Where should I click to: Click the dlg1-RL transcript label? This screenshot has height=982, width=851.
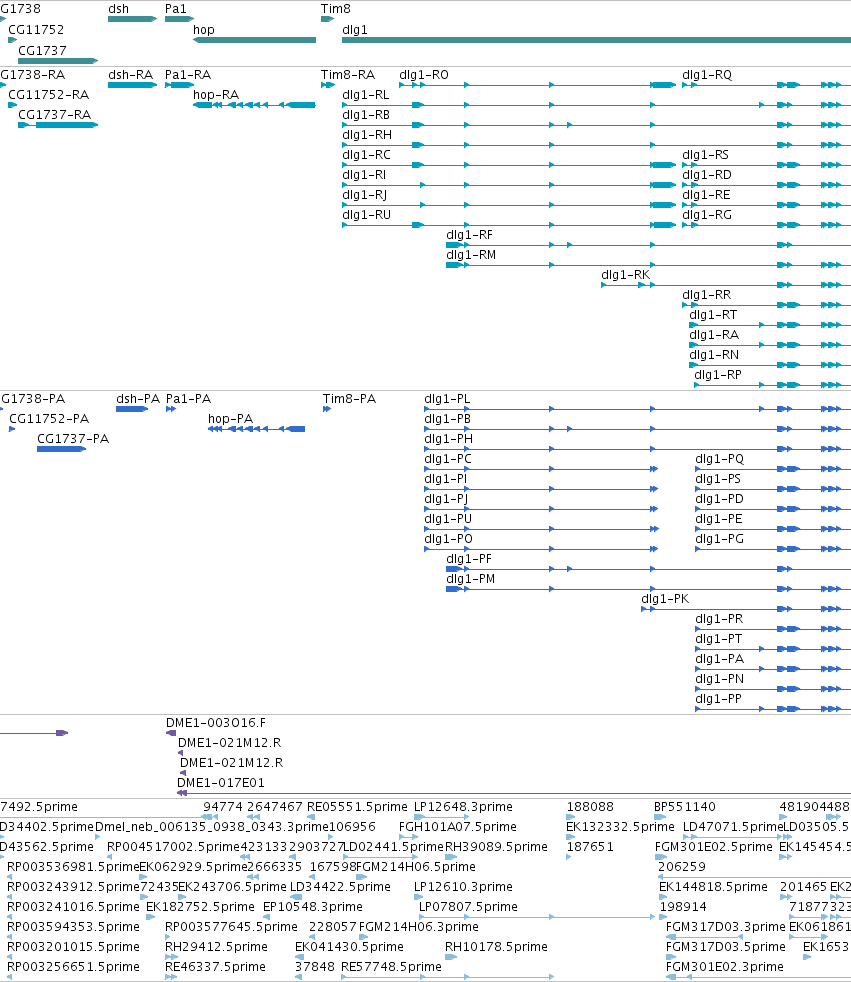366,95
